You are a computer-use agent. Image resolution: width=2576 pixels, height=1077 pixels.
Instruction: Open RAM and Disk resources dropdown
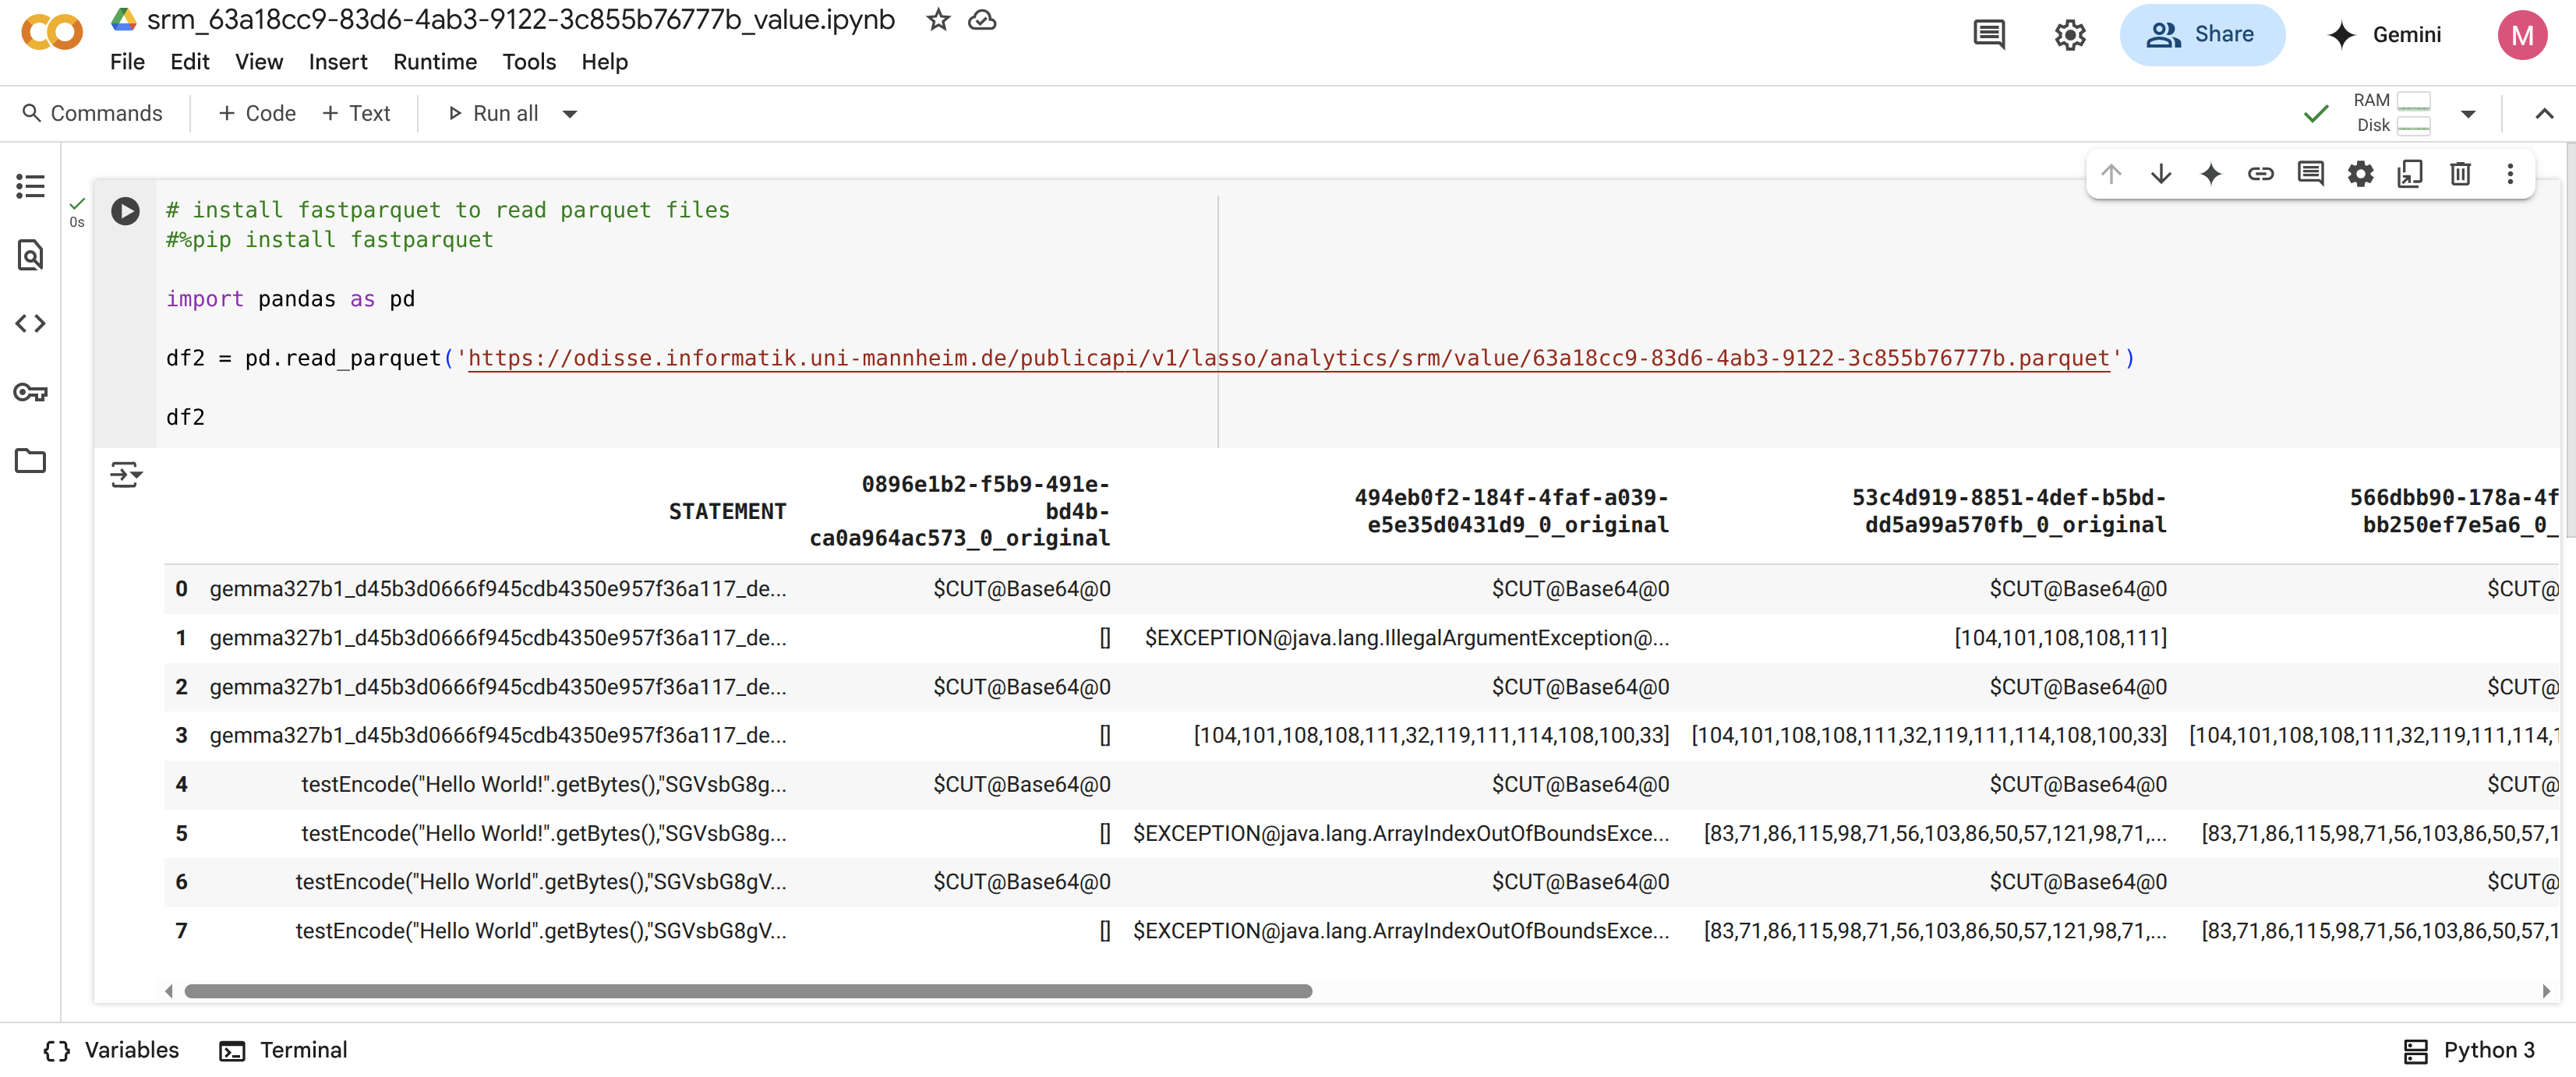click(x=2468, y=114)
